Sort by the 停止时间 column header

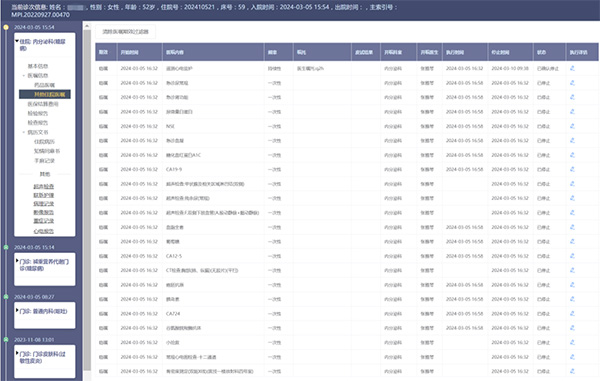pyautogui.click(x=510, y=52)
